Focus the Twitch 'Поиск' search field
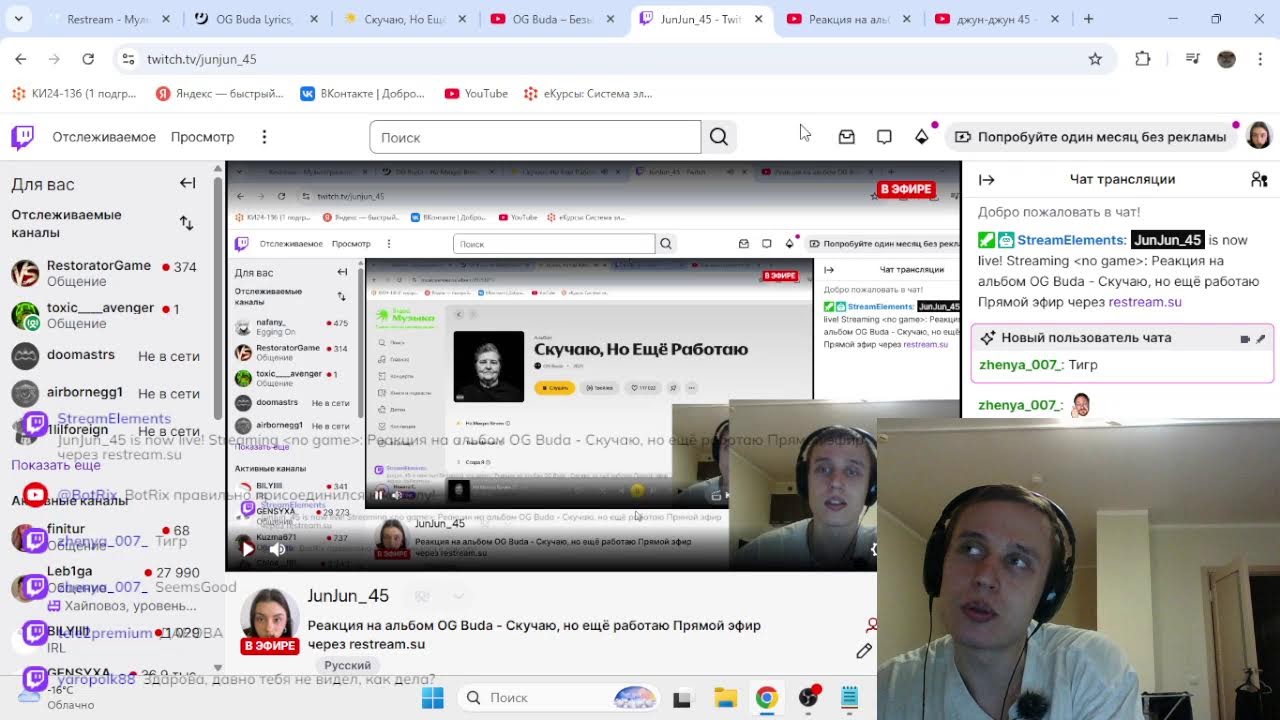Image resolution: width=1280 pixels, height=720 pixels. [535, 137]
